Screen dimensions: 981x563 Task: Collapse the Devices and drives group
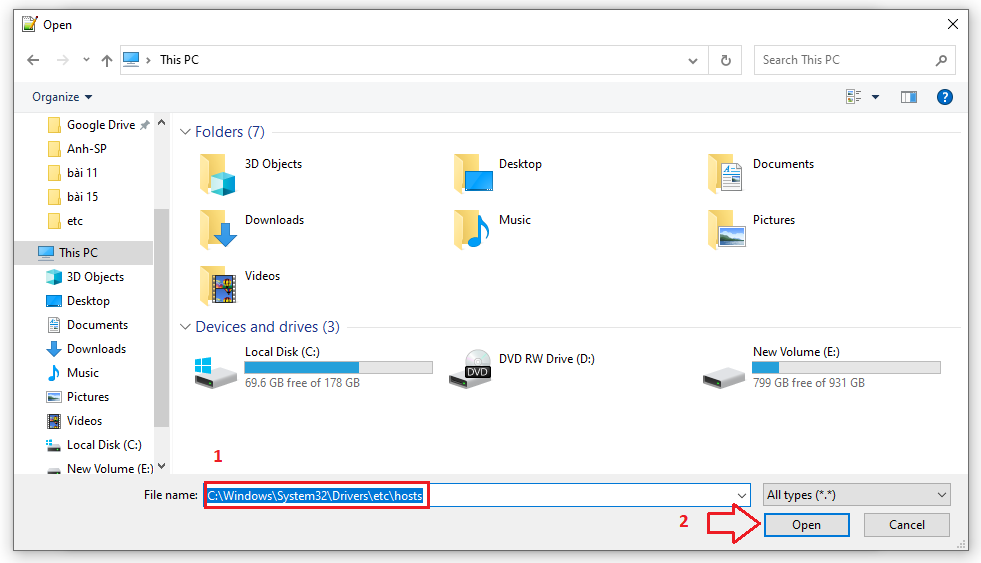(185, 327)
